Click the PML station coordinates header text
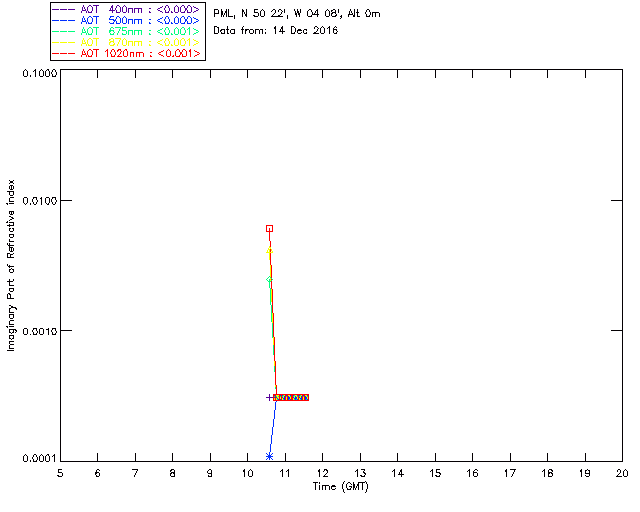640x512 pixels. click(297, 14)
